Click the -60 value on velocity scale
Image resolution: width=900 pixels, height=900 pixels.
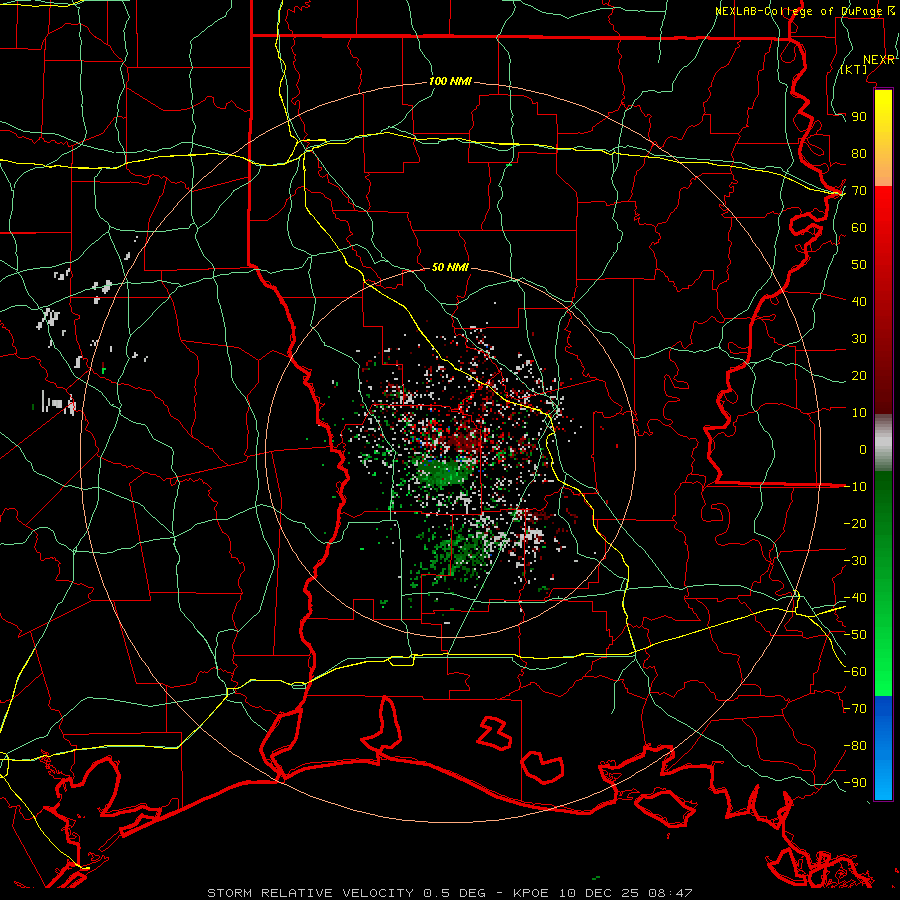(x=855, y=672)
